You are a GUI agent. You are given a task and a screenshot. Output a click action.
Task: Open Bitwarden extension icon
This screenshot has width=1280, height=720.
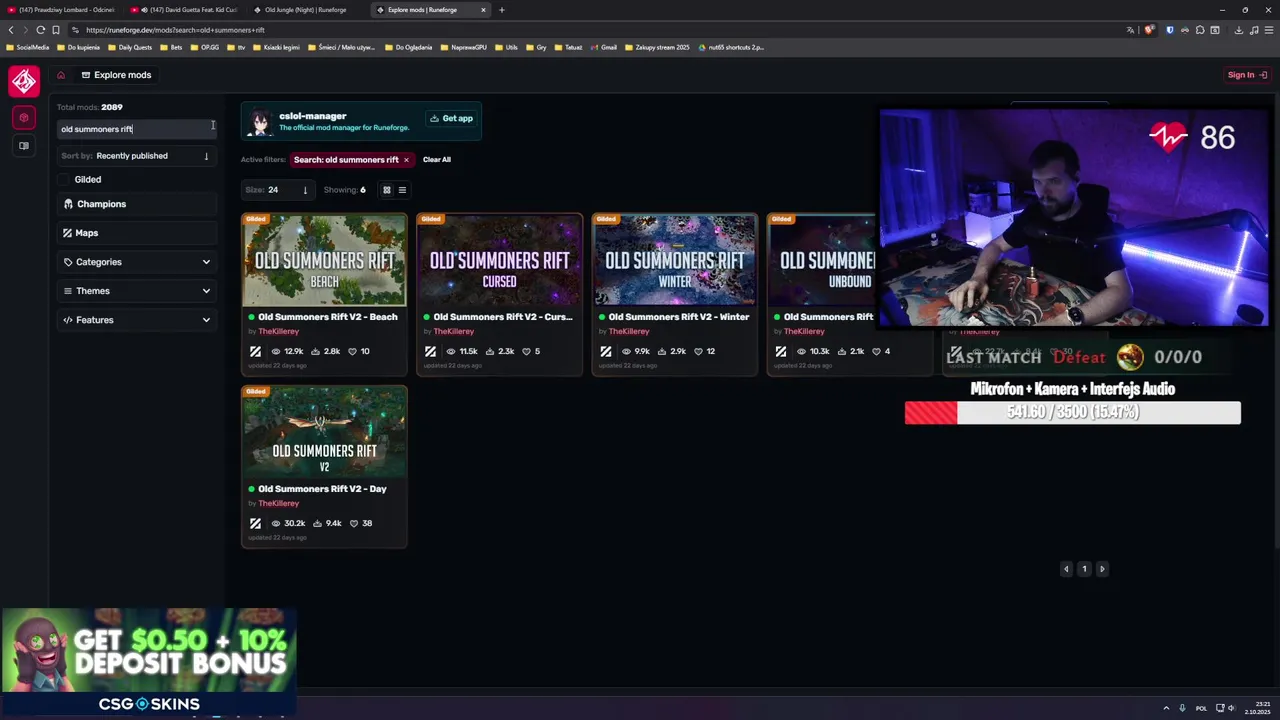coord(1170,30)
